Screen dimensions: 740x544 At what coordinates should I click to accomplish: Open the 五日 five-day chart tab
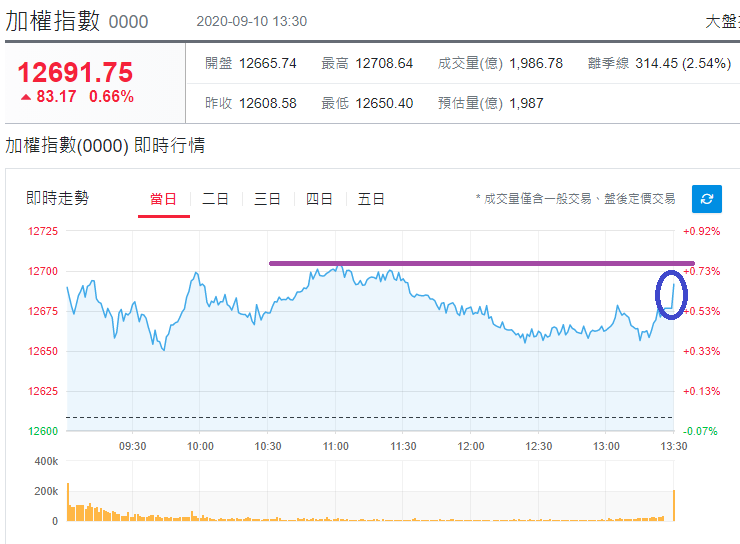point(371,199)
